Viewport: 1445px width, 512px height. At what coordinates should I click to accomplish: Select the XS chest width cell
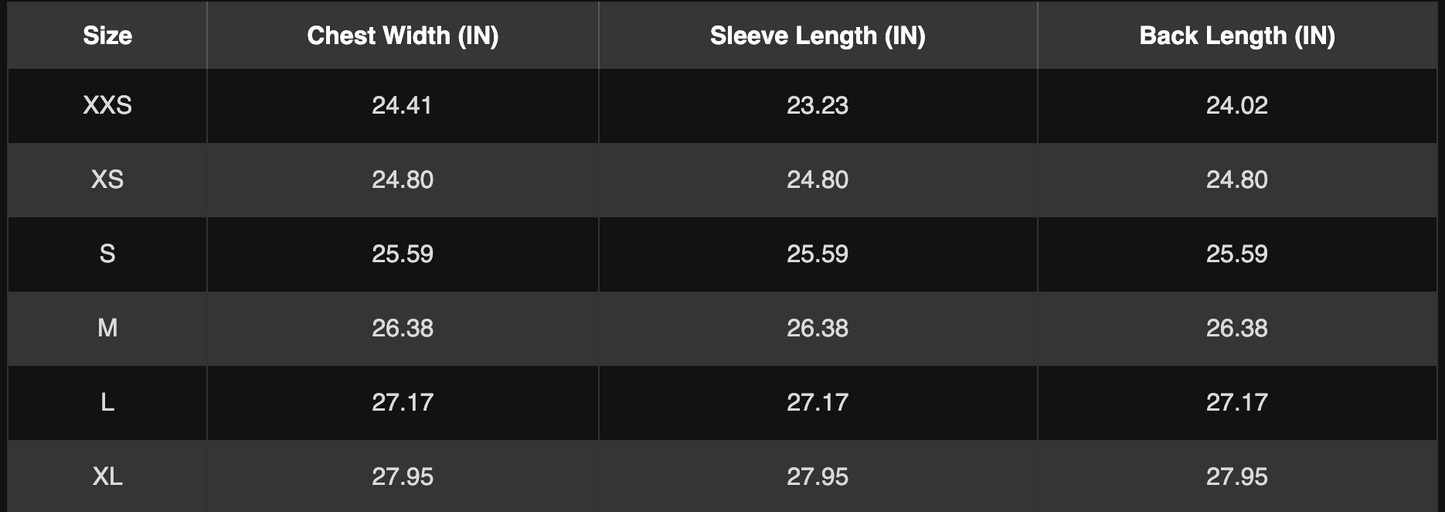tap(402, 180)
